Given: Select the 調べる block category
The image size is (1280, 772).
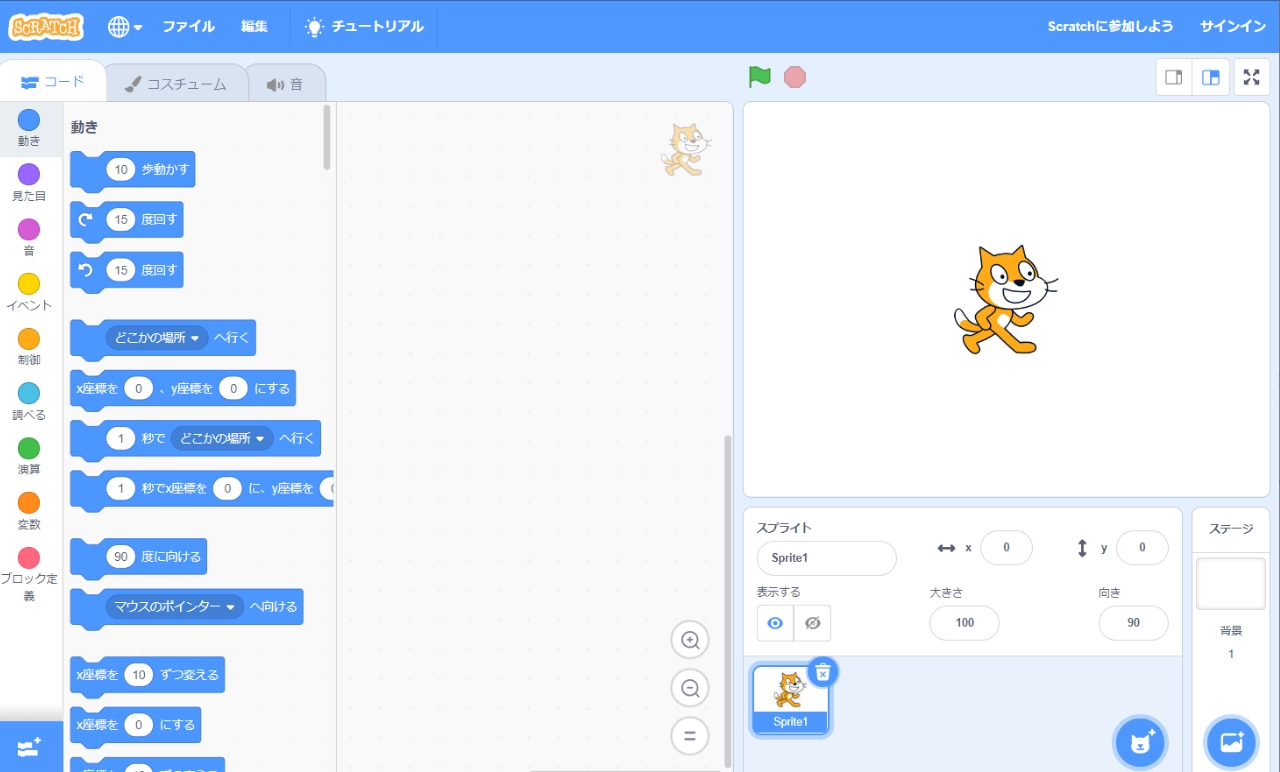Looking at the screenshot, I should pyautogui.click(x=29, y=402).
